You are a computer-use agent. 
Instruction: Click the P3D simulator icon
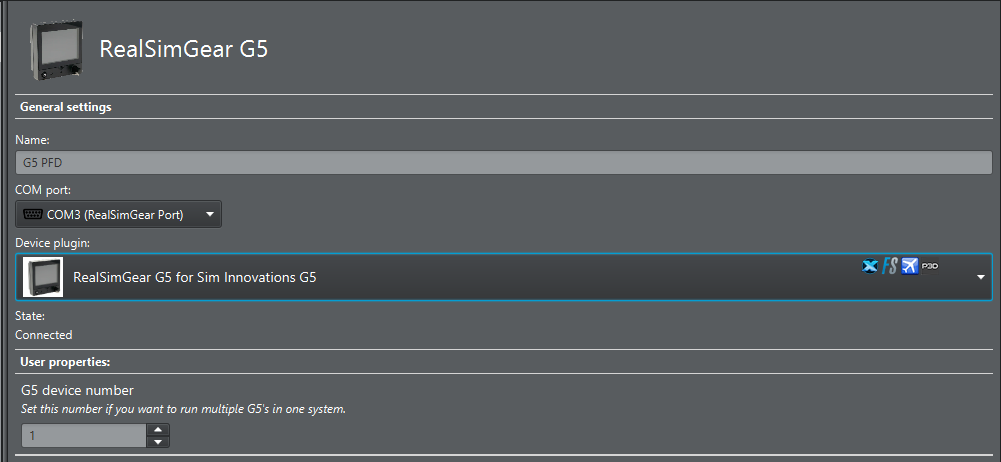pos(930,265)
